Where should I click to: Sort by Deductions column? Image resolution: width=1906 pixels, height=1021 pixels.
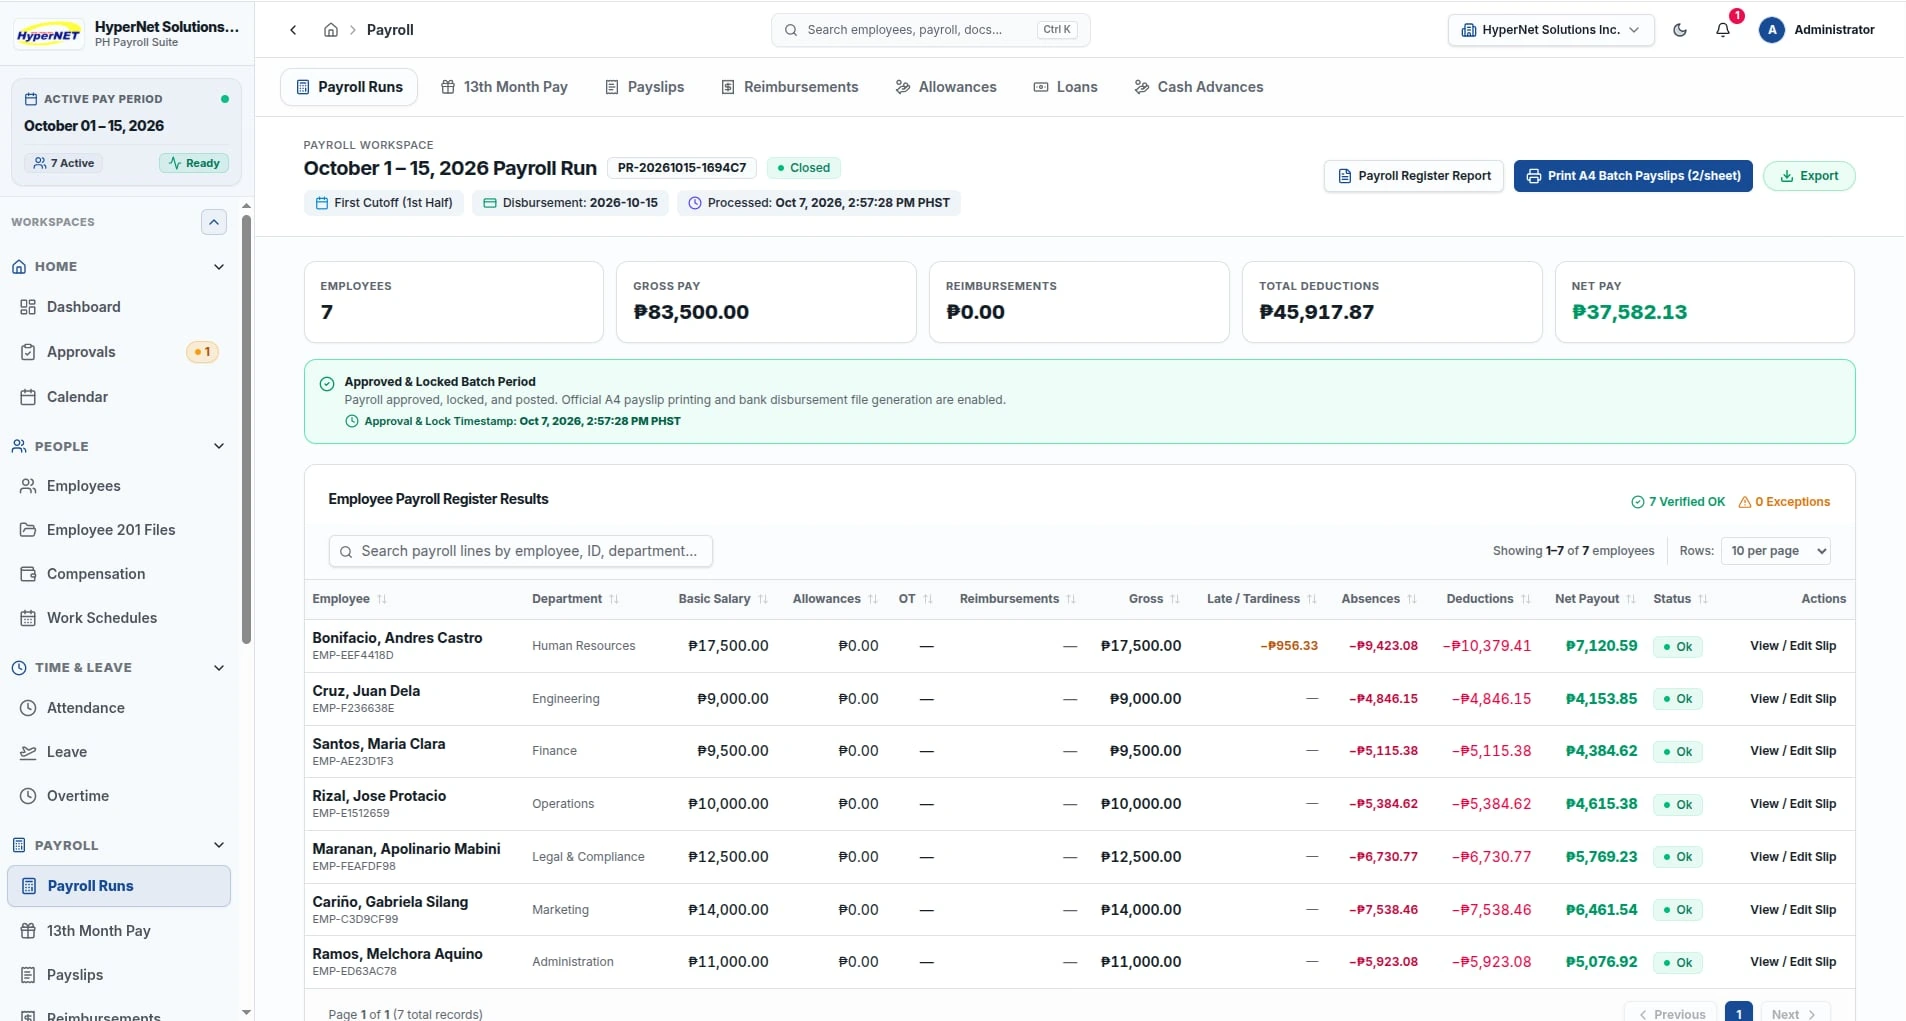(x=1488, y=599)
